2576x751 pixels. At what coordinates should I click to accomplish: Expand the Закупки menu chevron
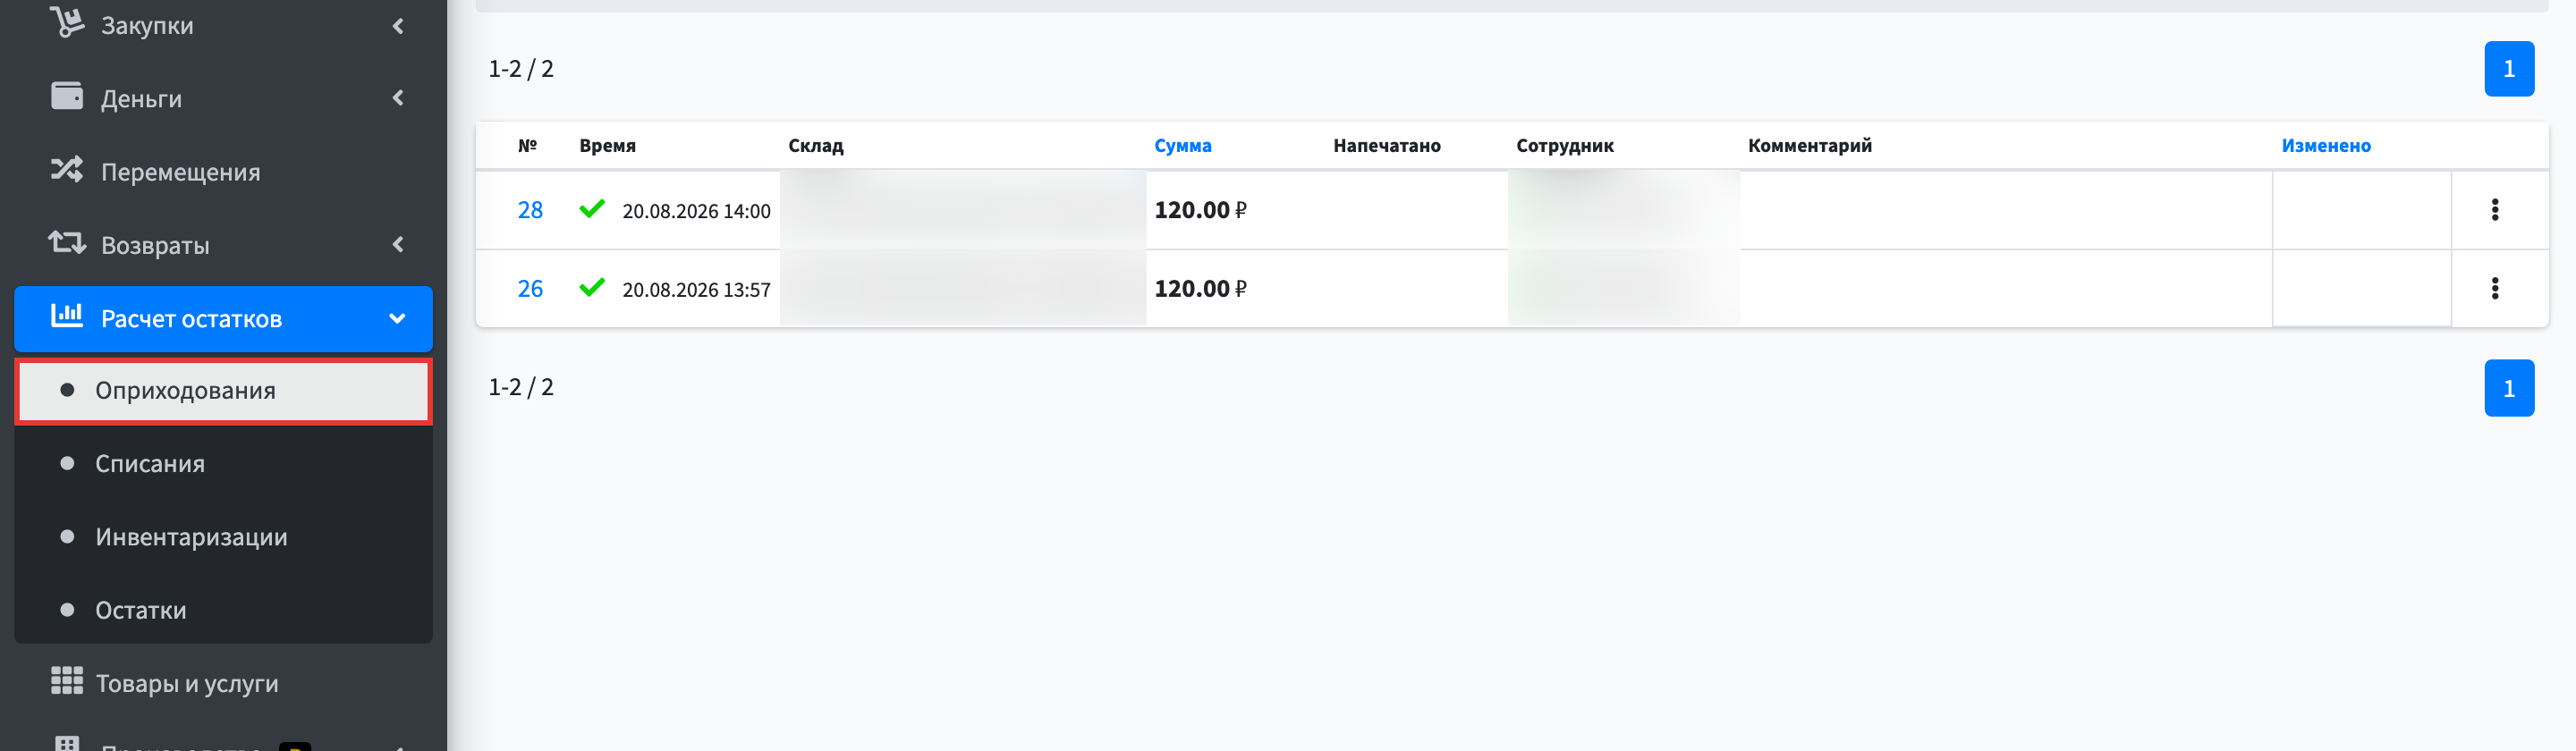[398, 25]
